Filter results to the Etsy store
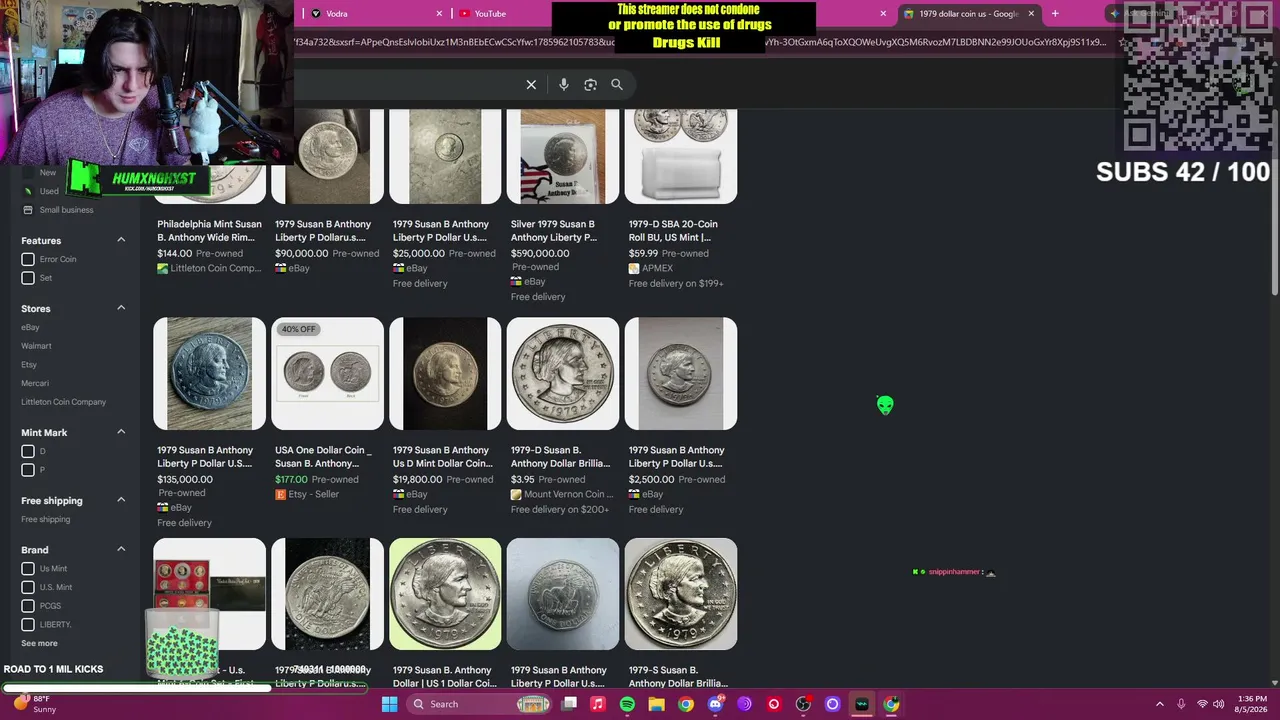 (29, 365)
